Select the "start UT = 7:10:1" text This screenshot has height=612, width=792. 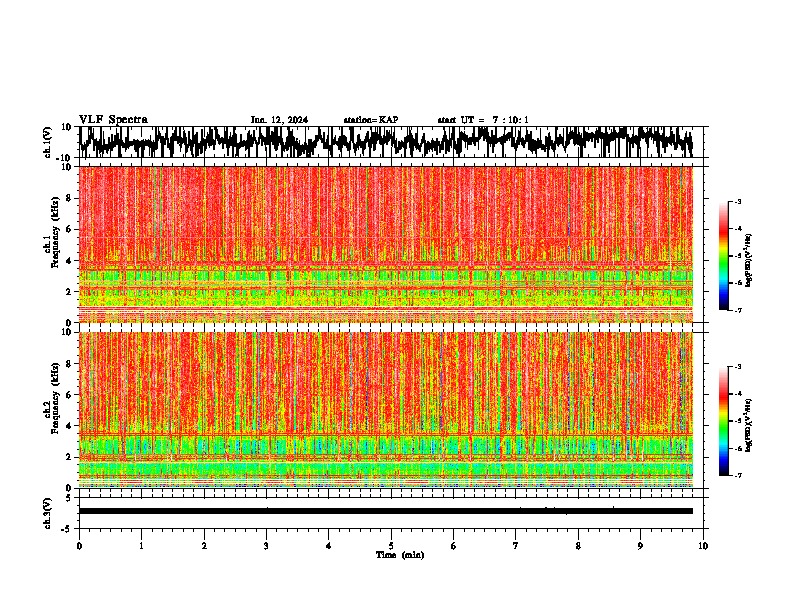click(x=483, y=120)
